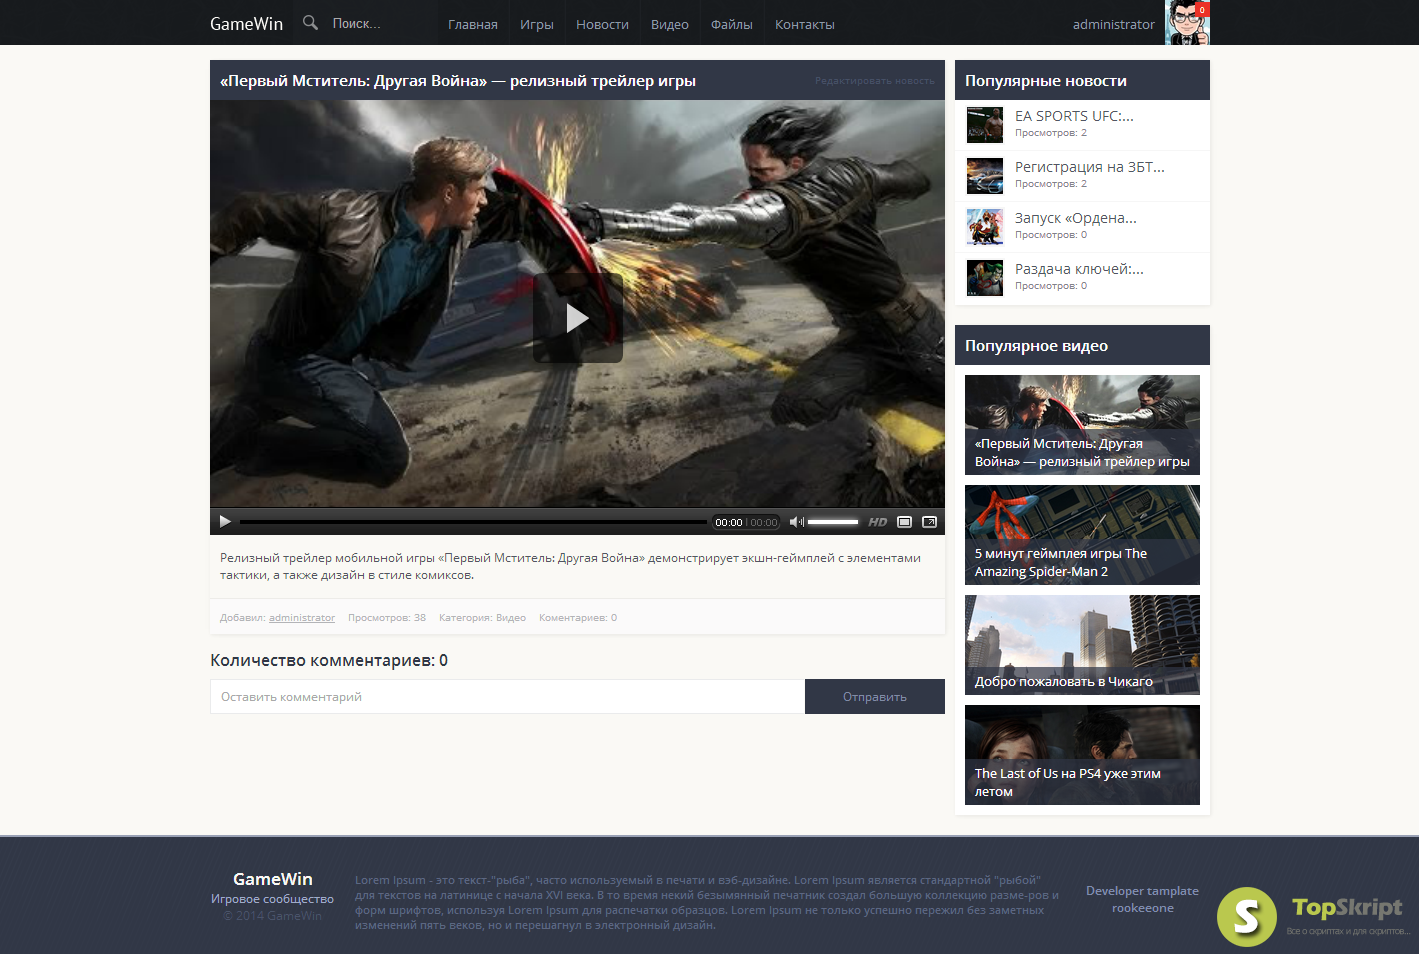
Task: Click Запуск «Ордена news thumbnail
Action: tap(985, 227)
